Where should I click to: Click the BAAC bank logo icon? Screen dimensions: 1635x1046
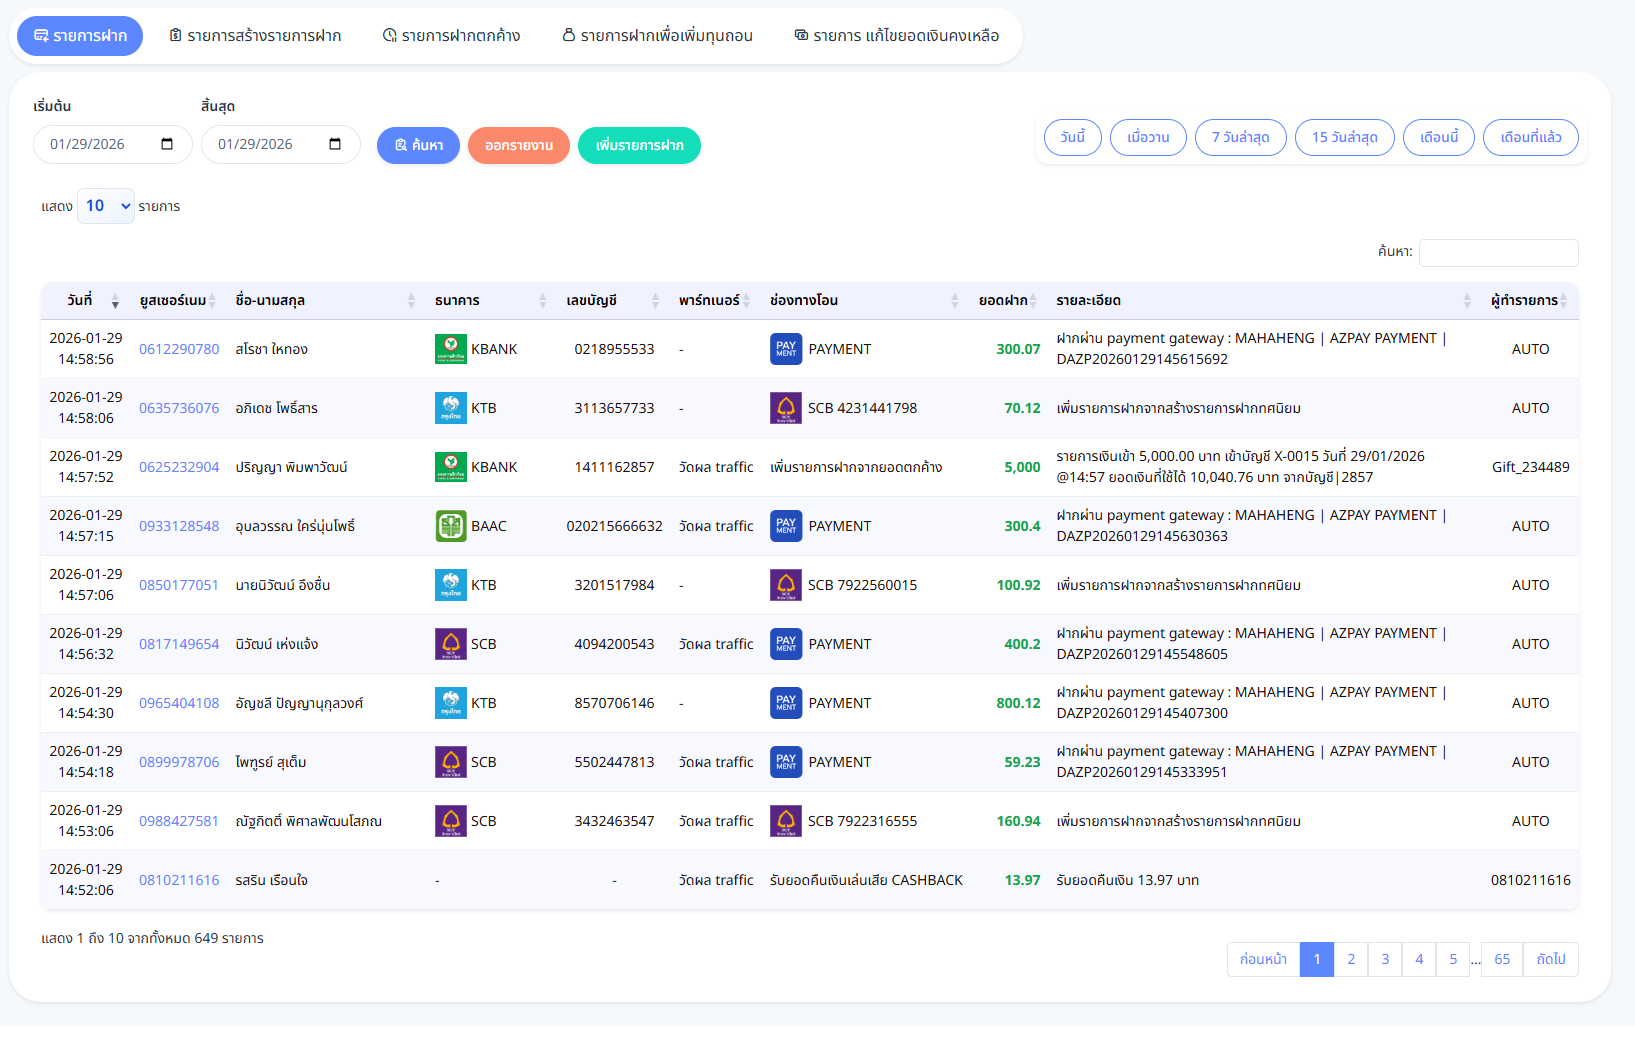451,526
